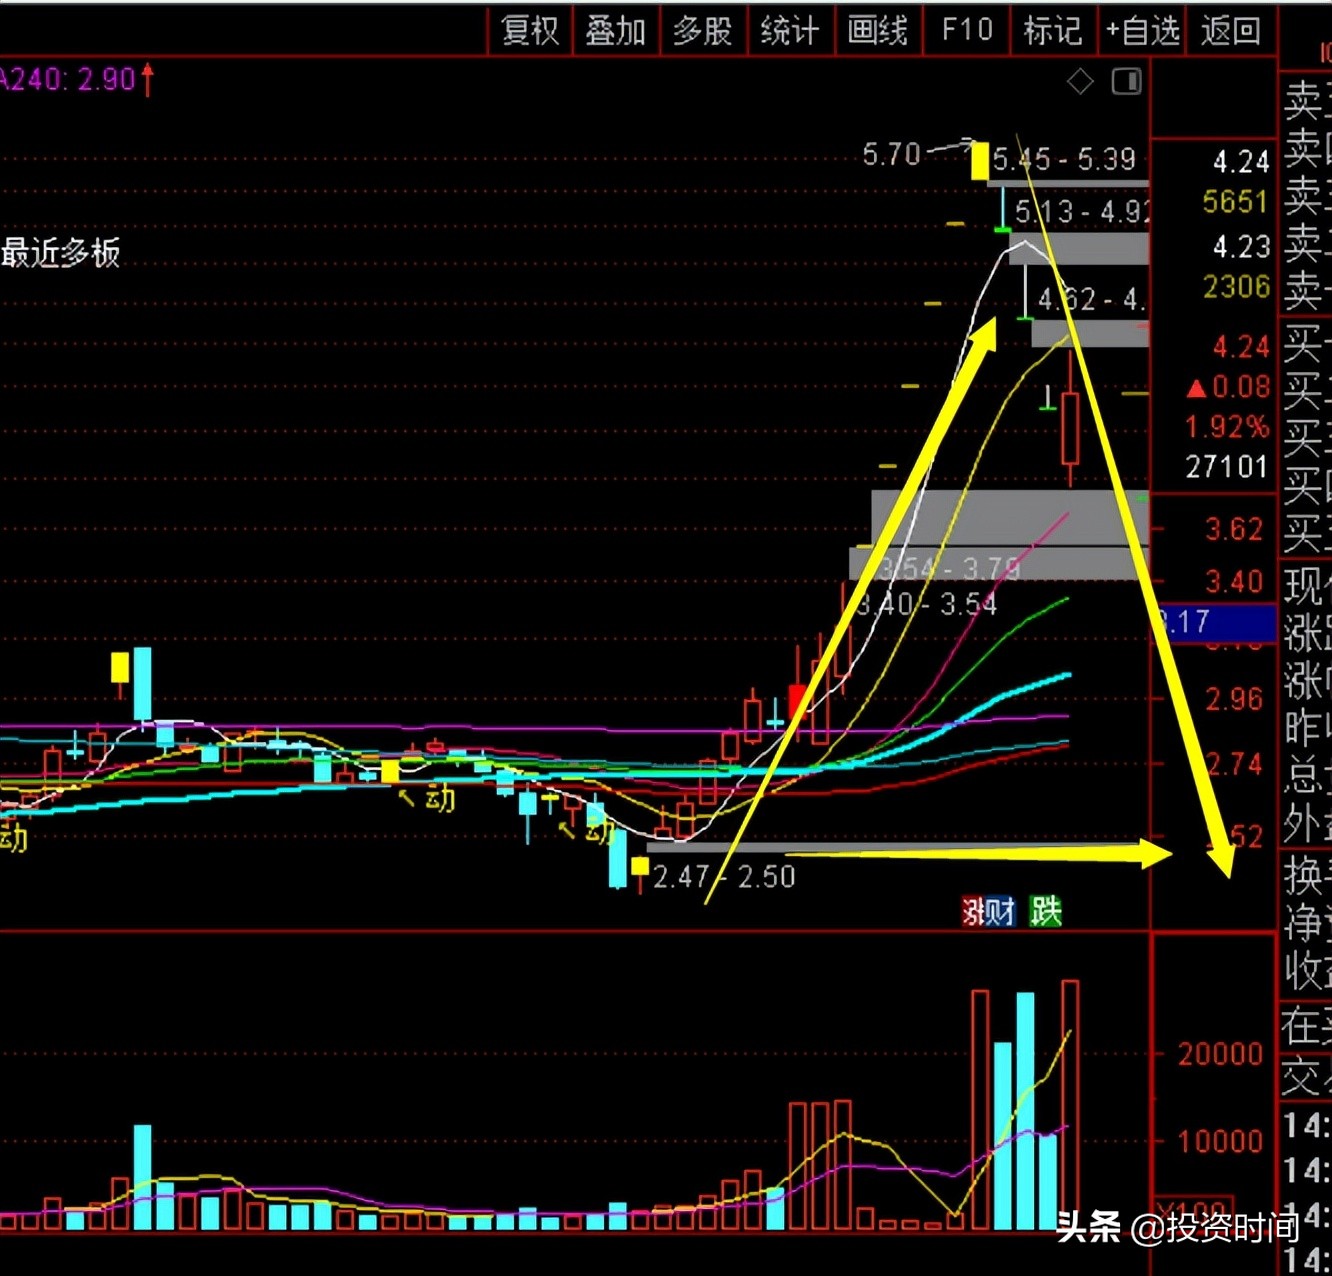1332x1276 pixels.
Task: Click the 5.45 - 5.39 gap label
Action: pos(1064,159)
